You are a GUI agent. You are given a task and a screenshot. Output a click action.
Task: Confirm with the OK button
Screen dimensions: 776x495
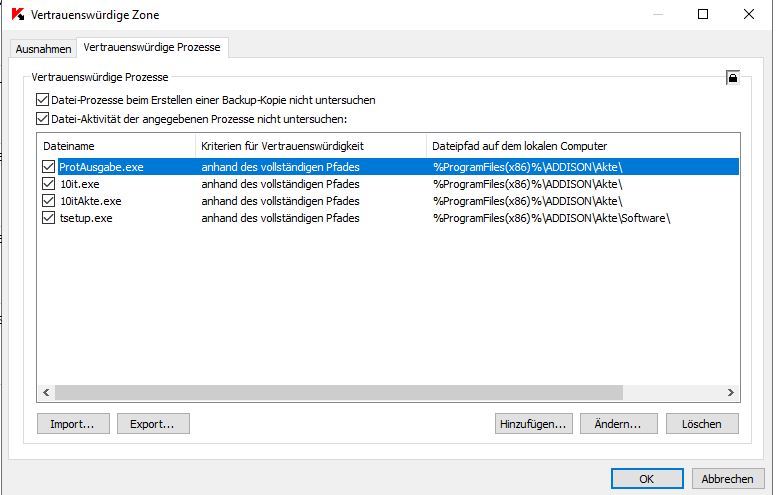coord(647,479)
